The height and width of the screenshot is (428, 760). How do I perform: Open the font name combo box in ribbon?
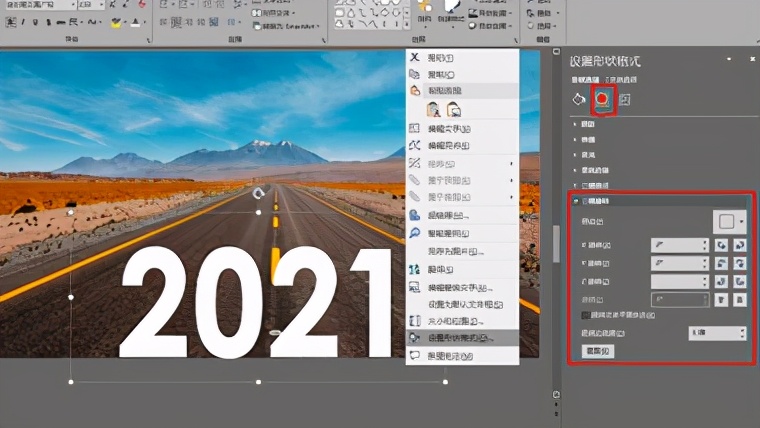click(x=39, y=4)
